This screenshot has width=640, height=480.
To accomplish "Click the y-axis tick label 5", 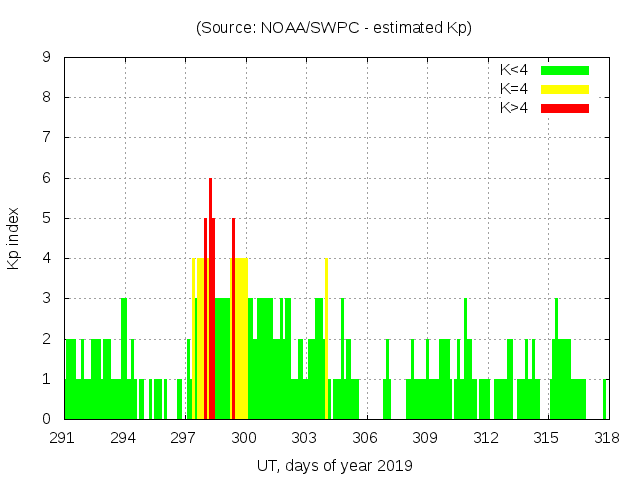I will (x=47, y=218).
